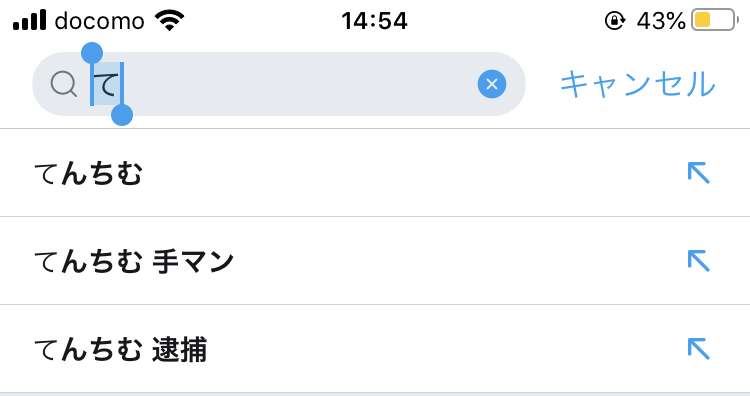The width and height of the screenshot is (750, 396).
Task: Tap the magnifying glass search icon
Action: 64,85
